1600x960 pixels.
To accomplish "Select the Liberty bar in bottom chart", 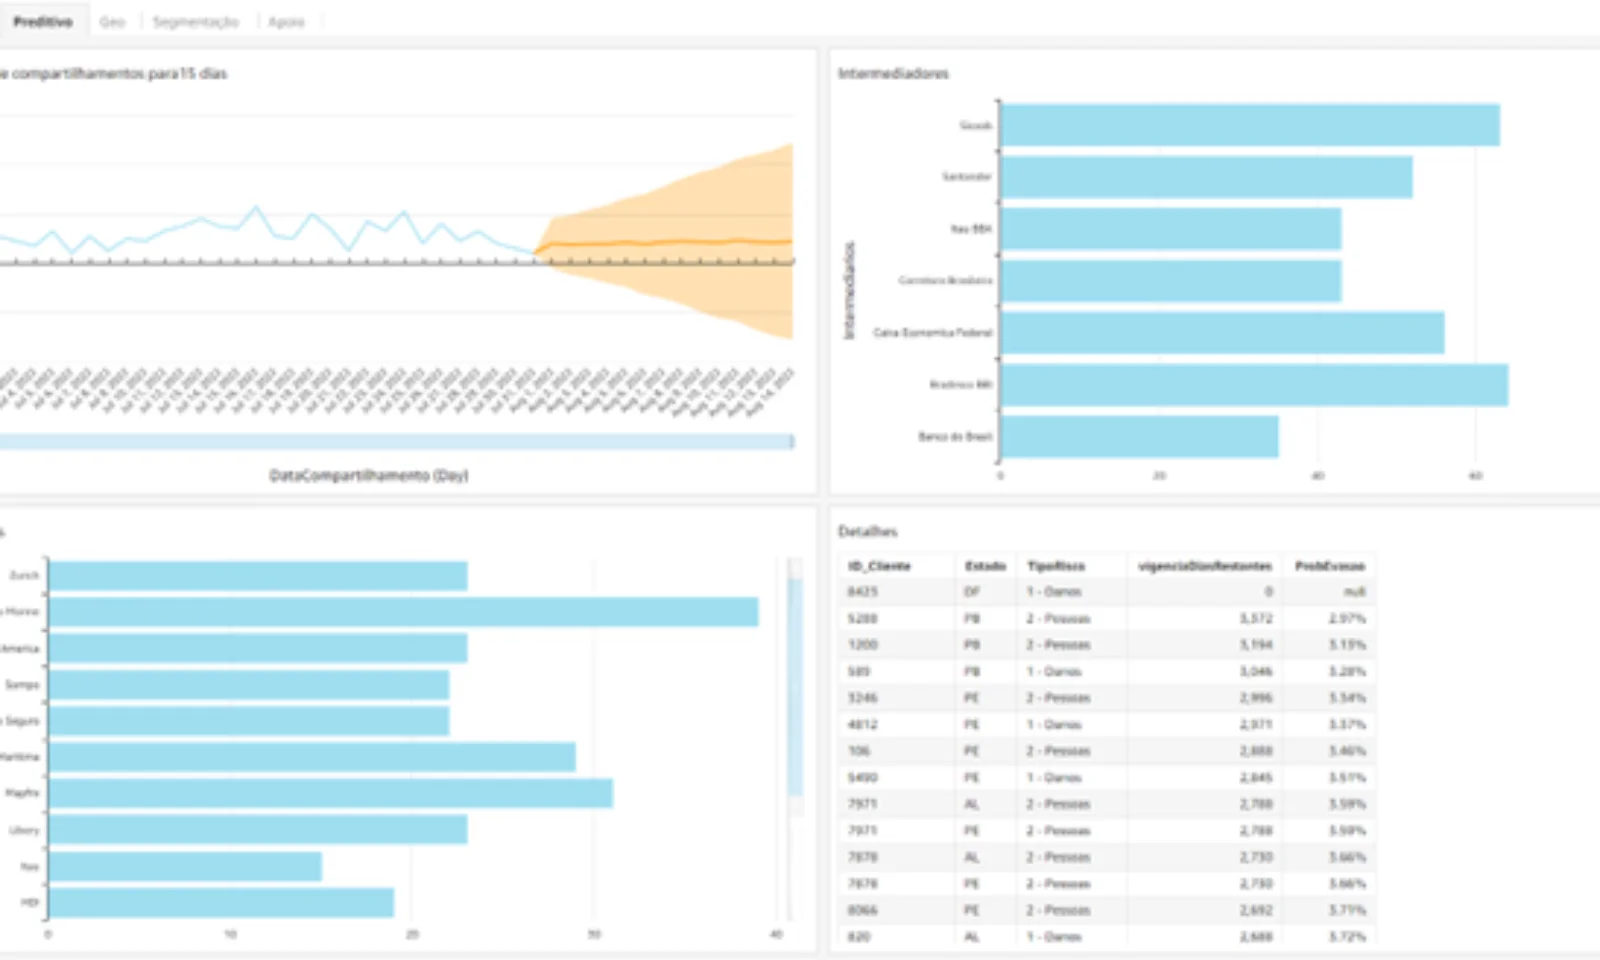I will click(x=258, y=829).
